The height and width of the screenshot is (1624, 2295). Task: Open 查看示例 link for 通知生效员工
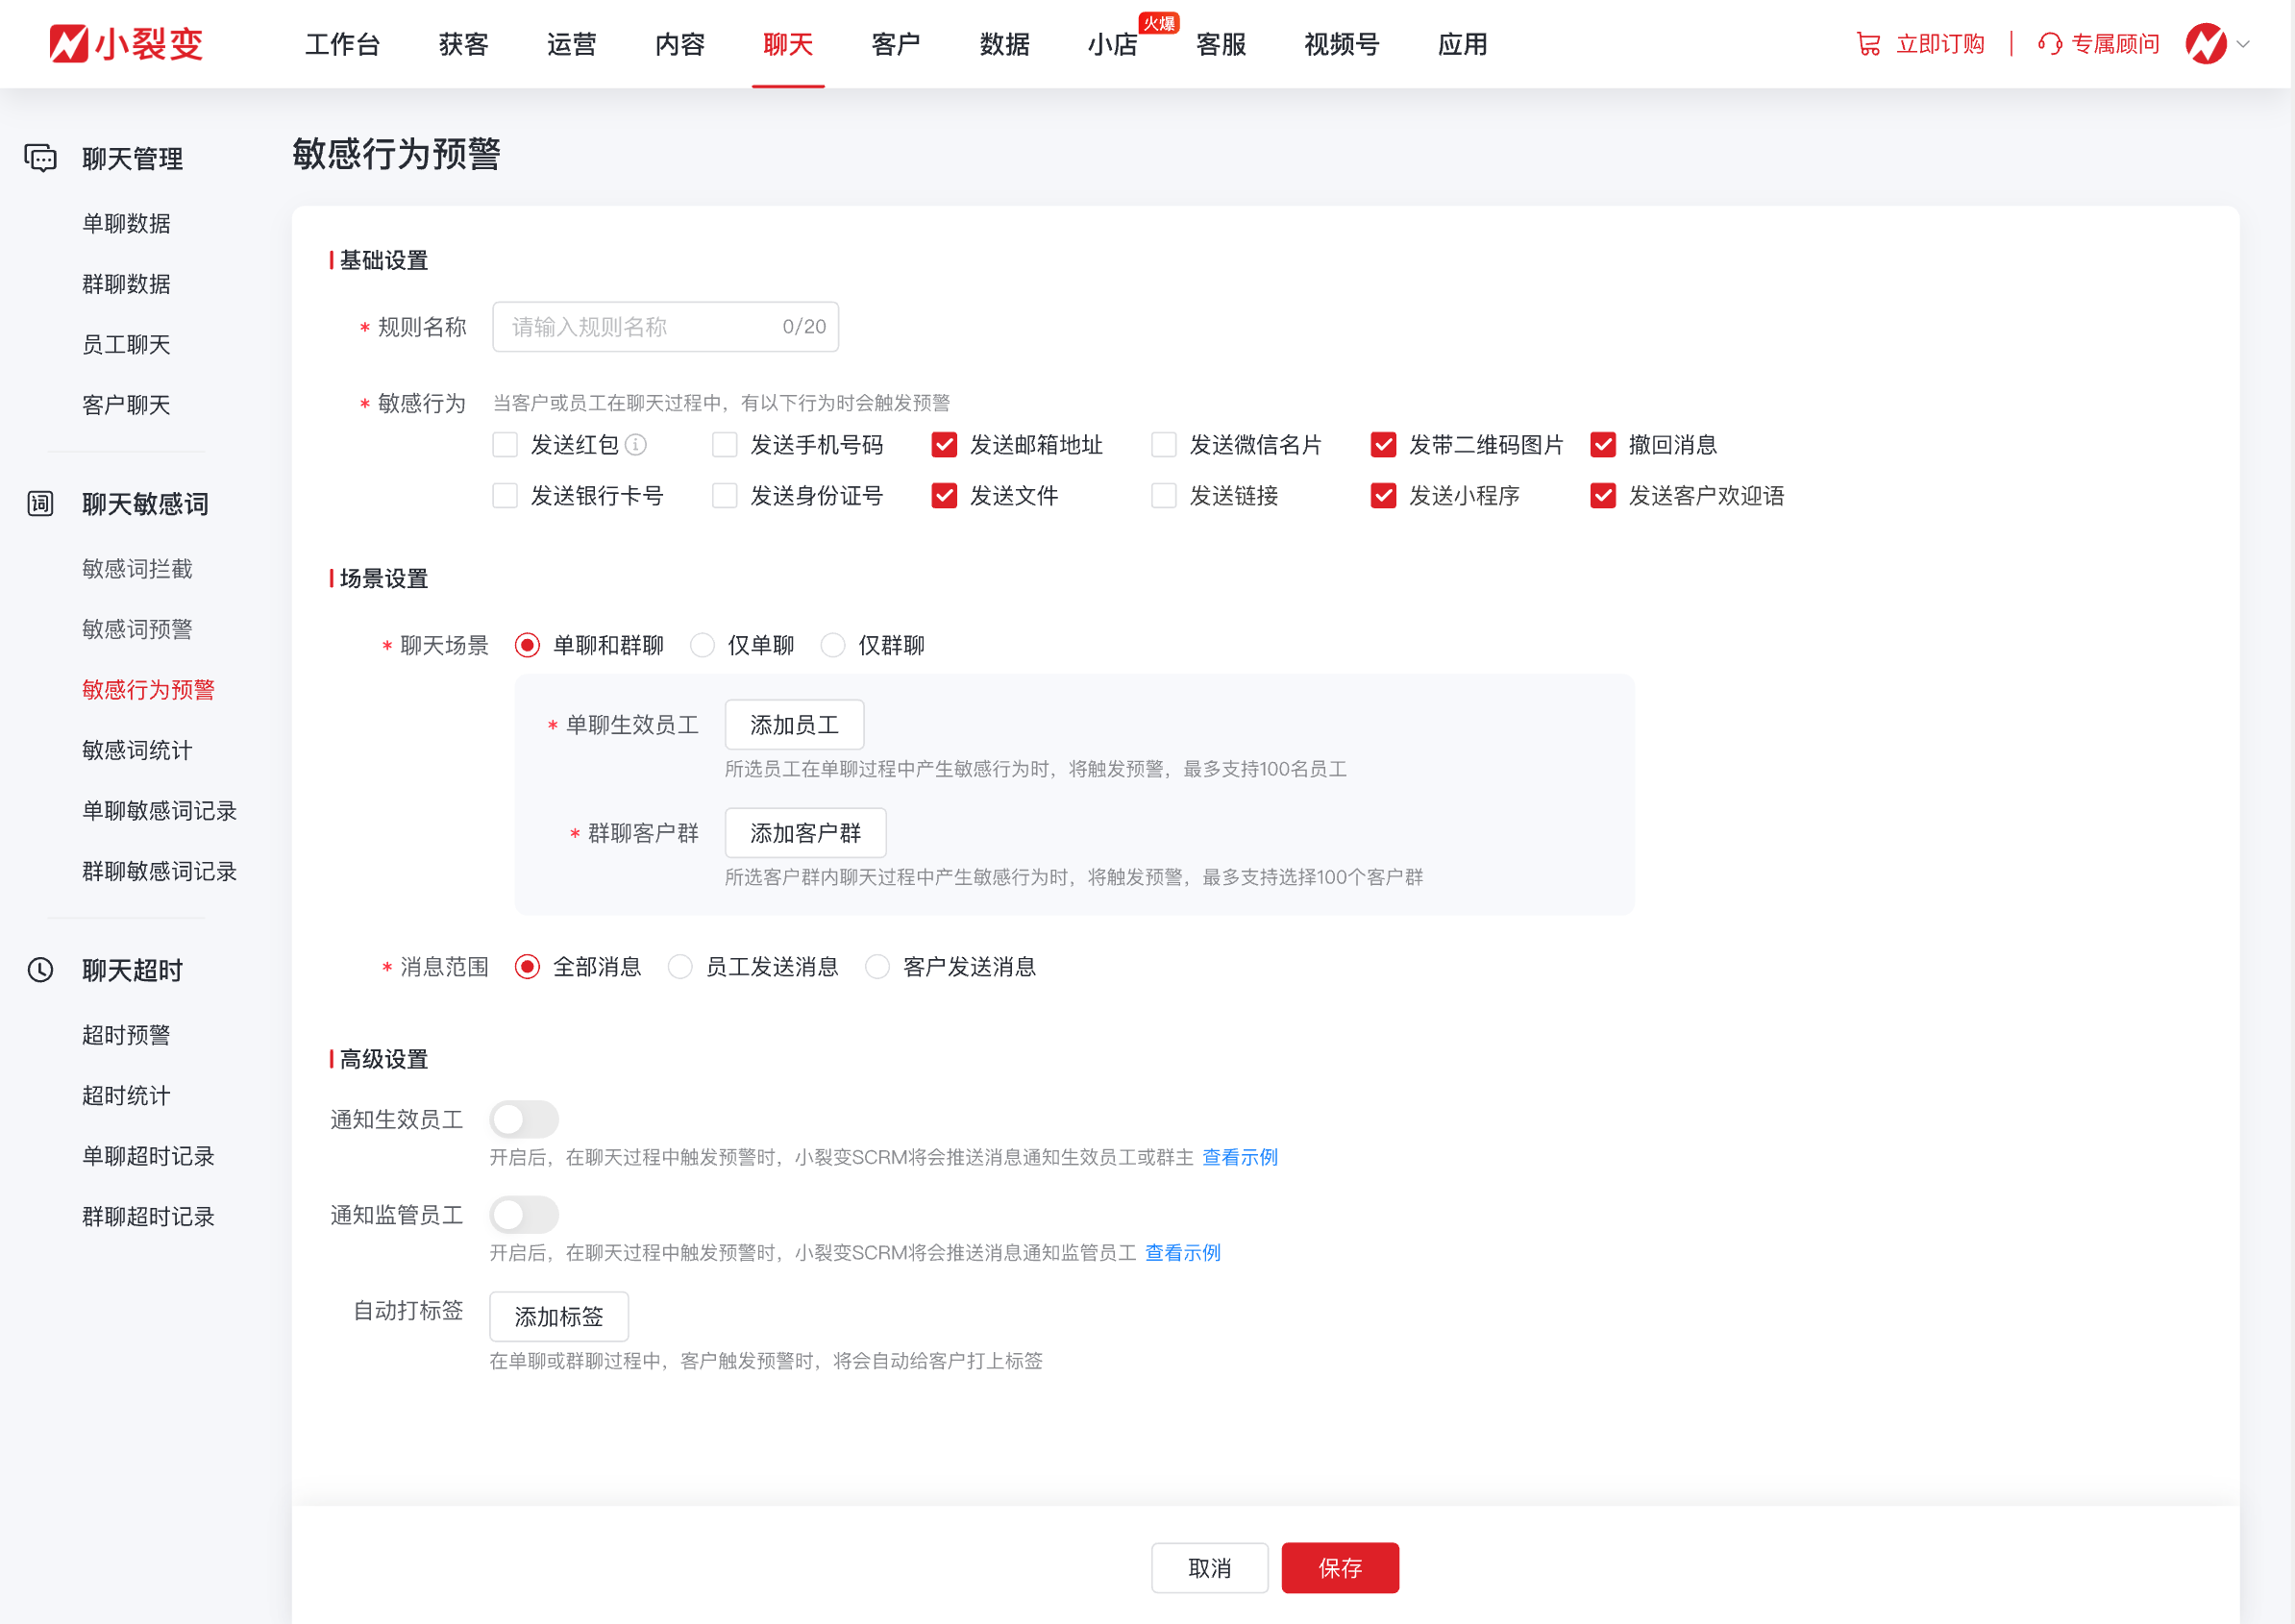[x=1239, y=1157]
